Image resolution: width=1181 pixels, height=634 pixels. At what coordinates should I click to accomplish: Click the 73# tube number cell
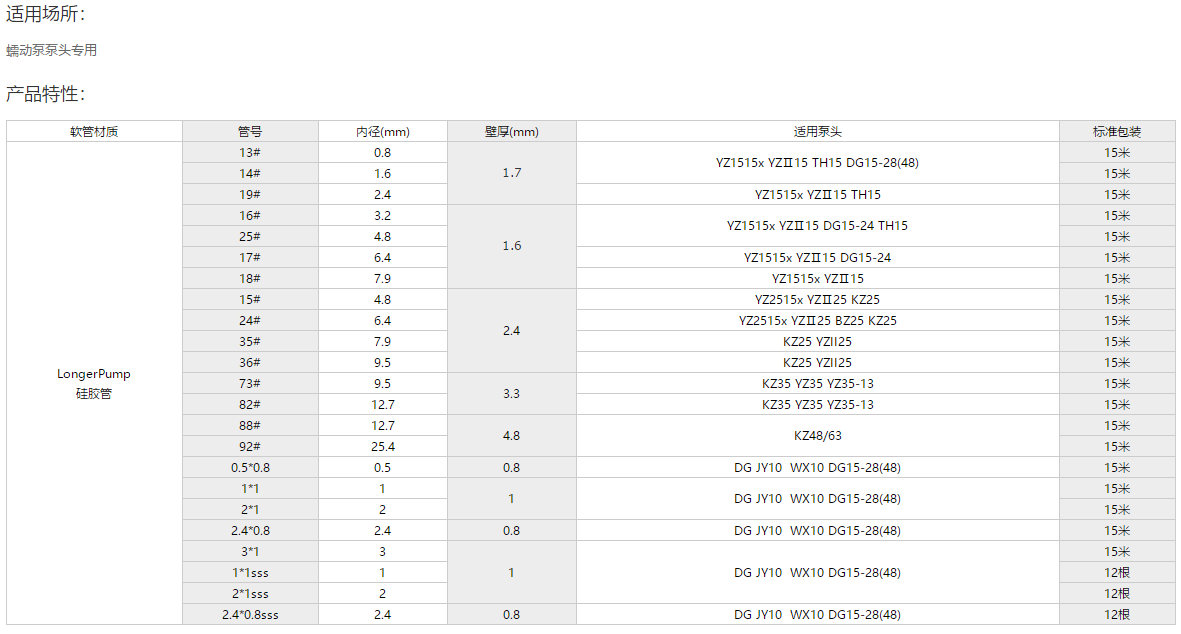tap(250, 384)
